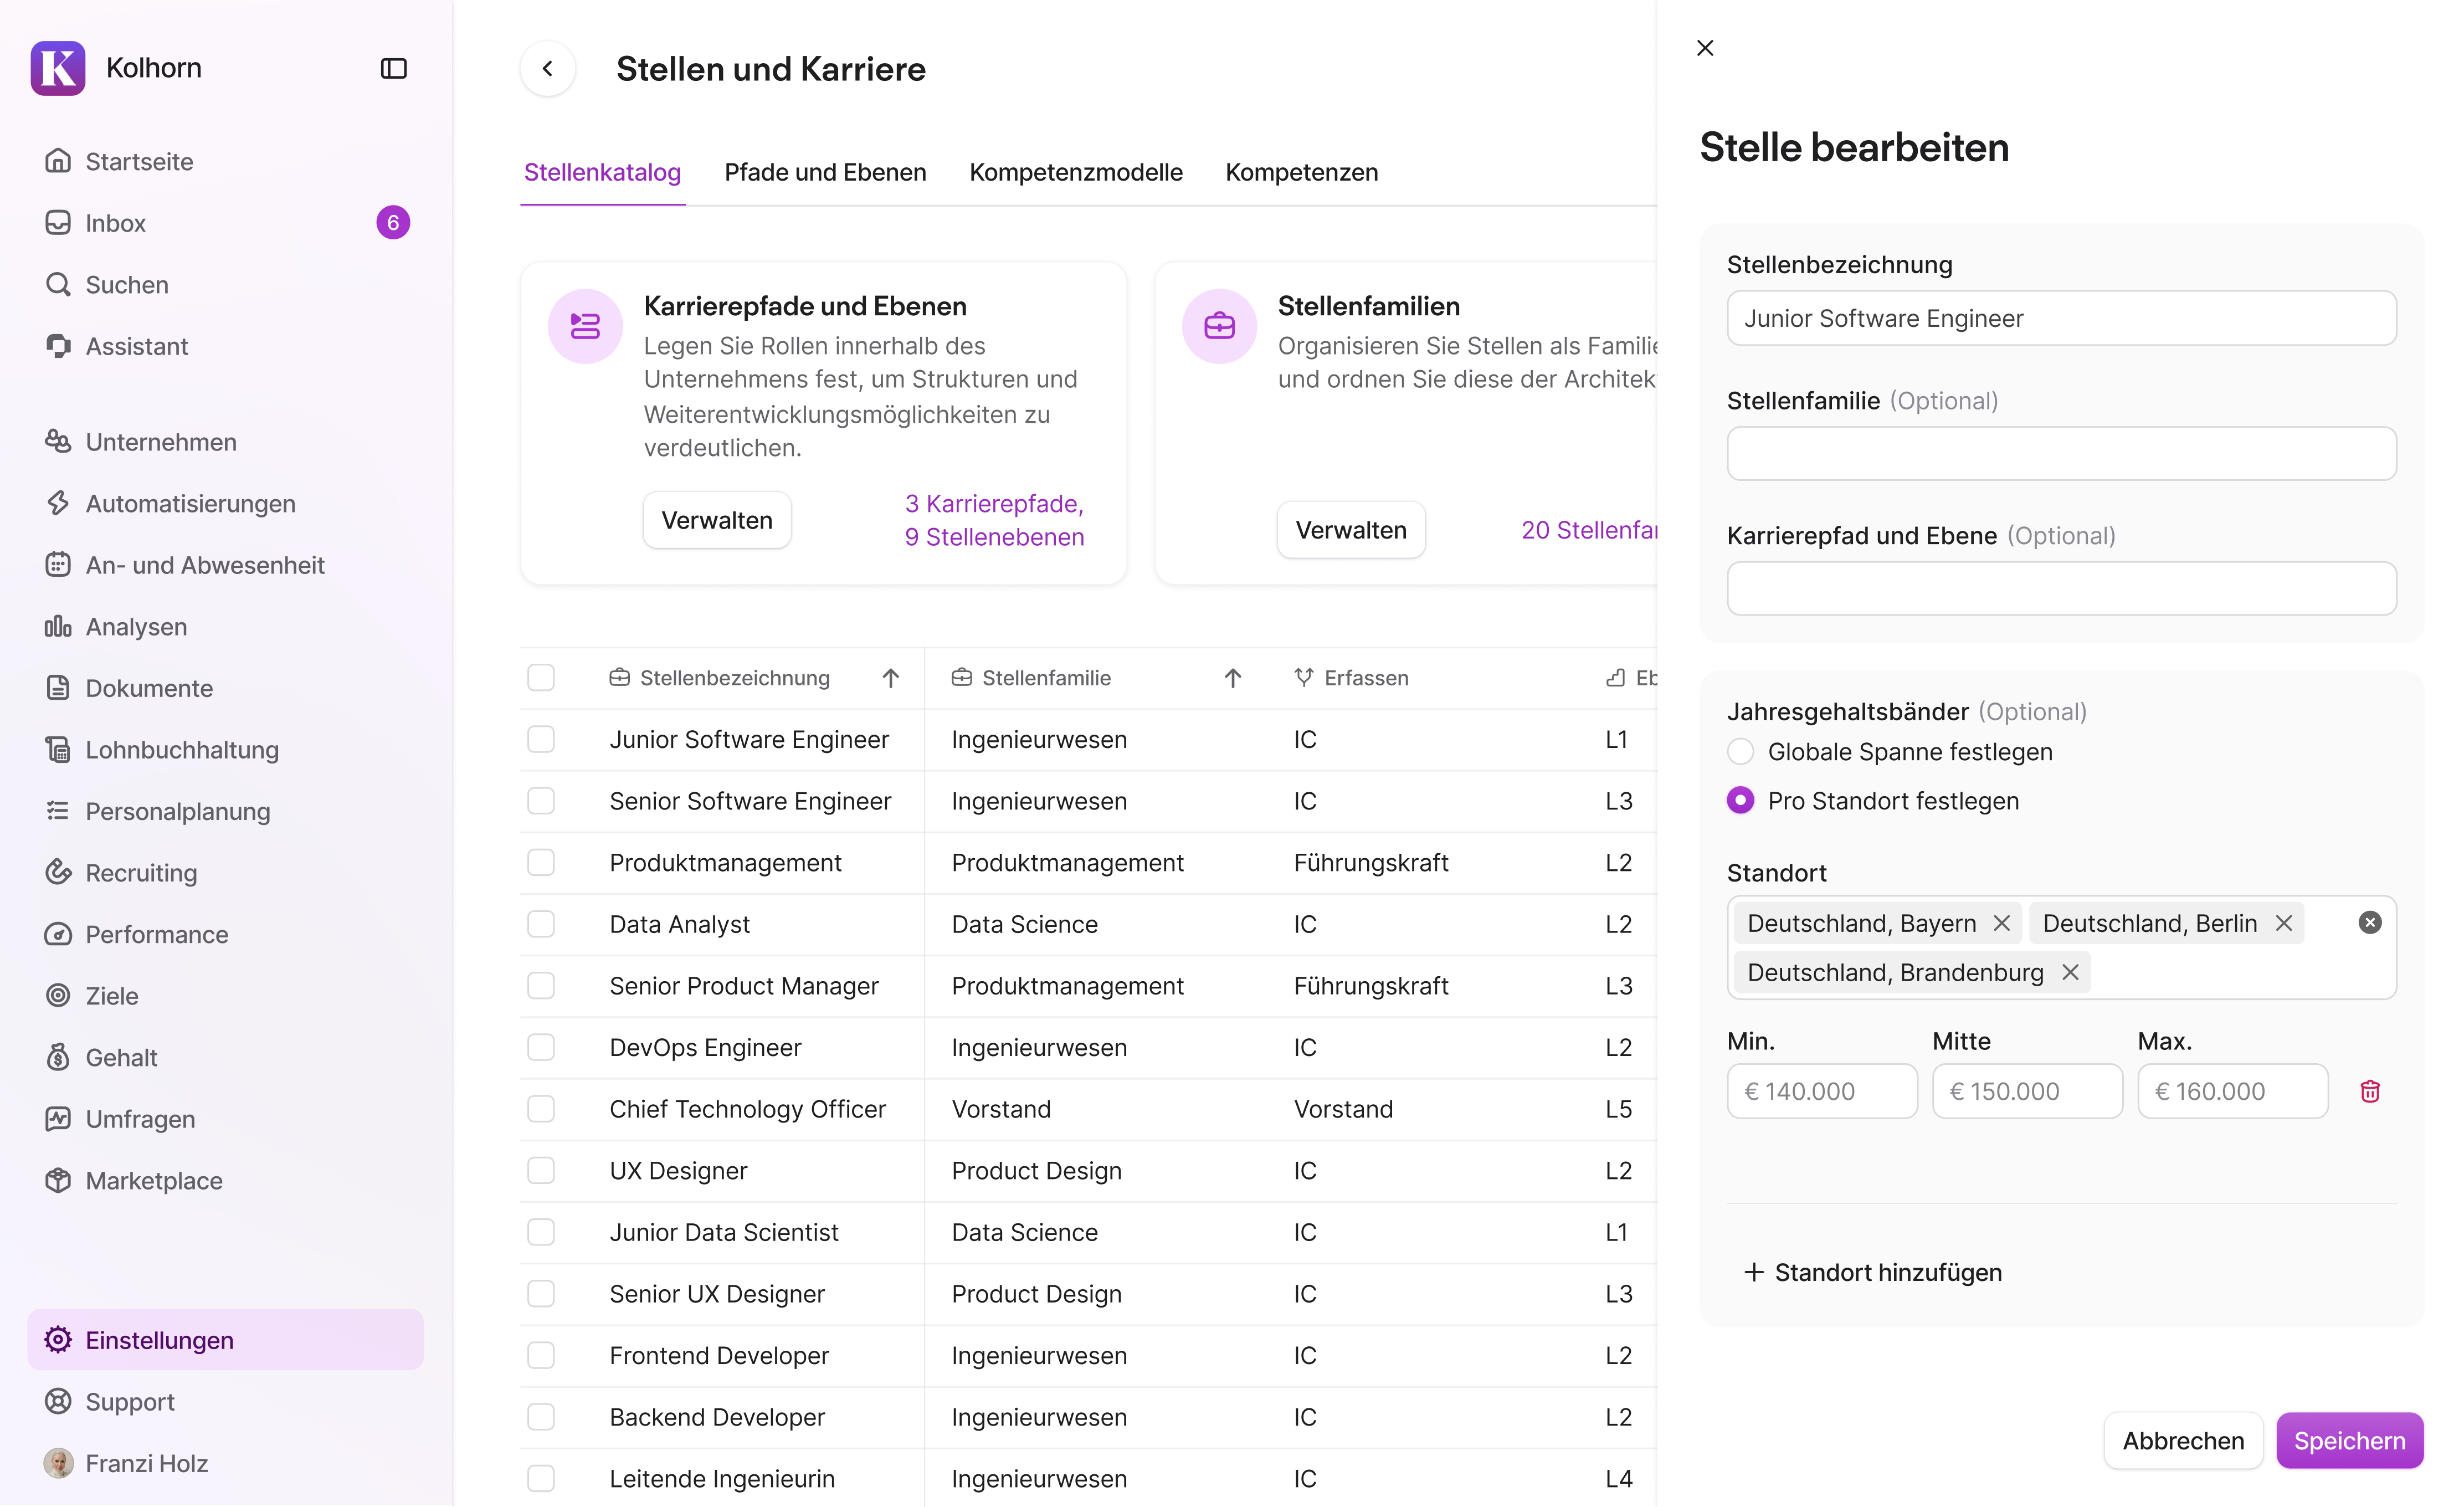The height and width of the screenshot is (1507, 2464).
Task: Sort Stellenfamilie column arrow
Action: click(1232, 678)
